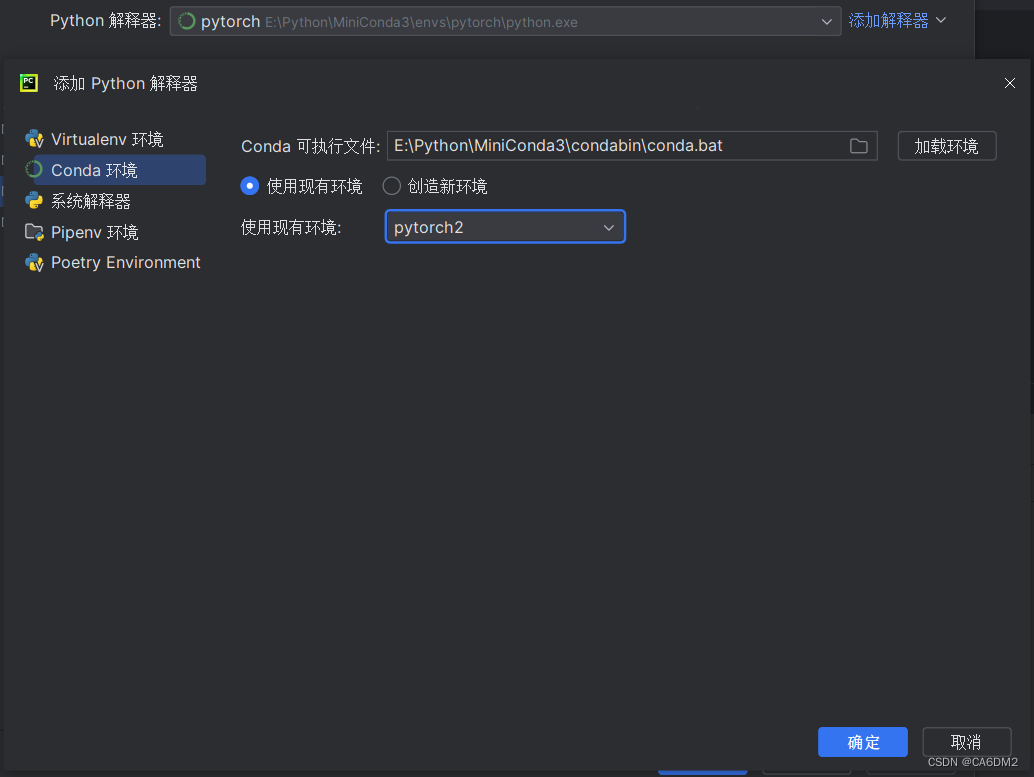Open folder picker for Conda executable path
The height and width of the screenshot is (777, 1034).
click(x=858, y=145)
